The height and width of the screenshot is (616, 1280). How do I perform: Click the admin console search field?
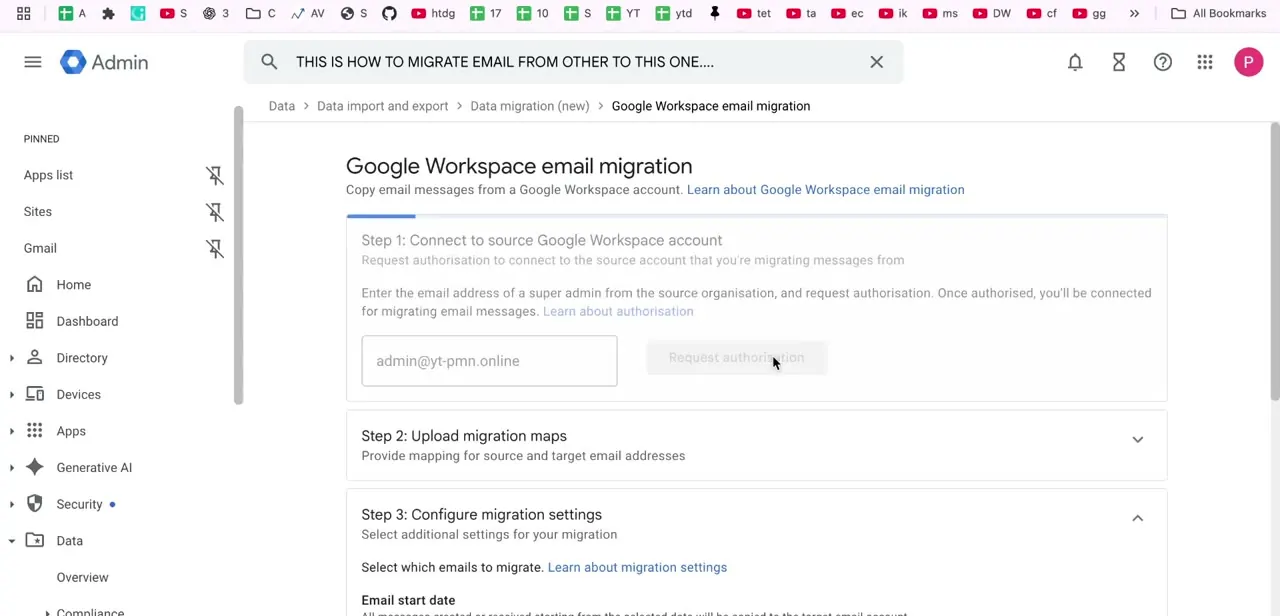point(574,62)
